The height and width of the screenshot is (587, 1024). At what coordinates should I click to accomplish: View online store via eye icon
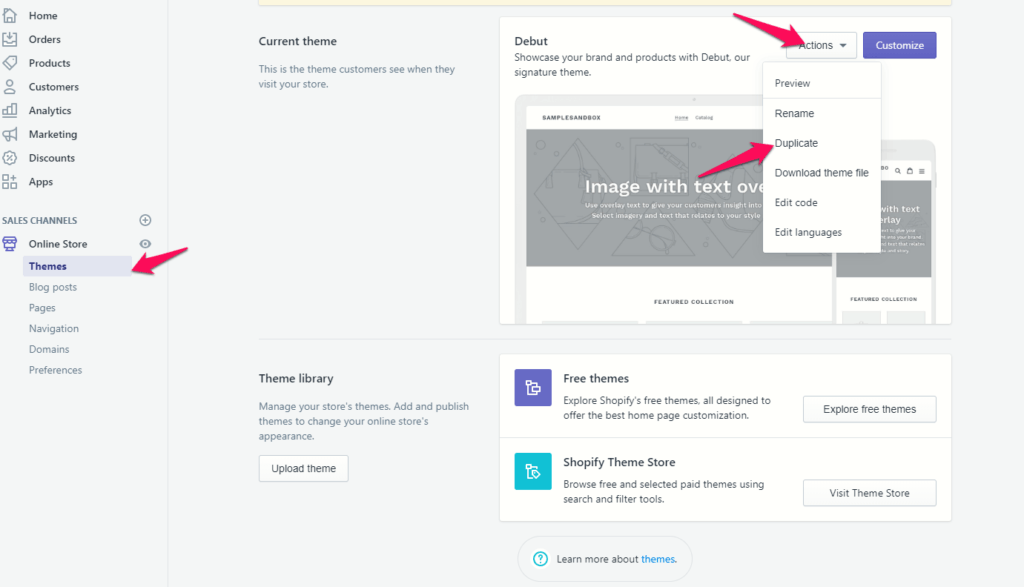145,244
